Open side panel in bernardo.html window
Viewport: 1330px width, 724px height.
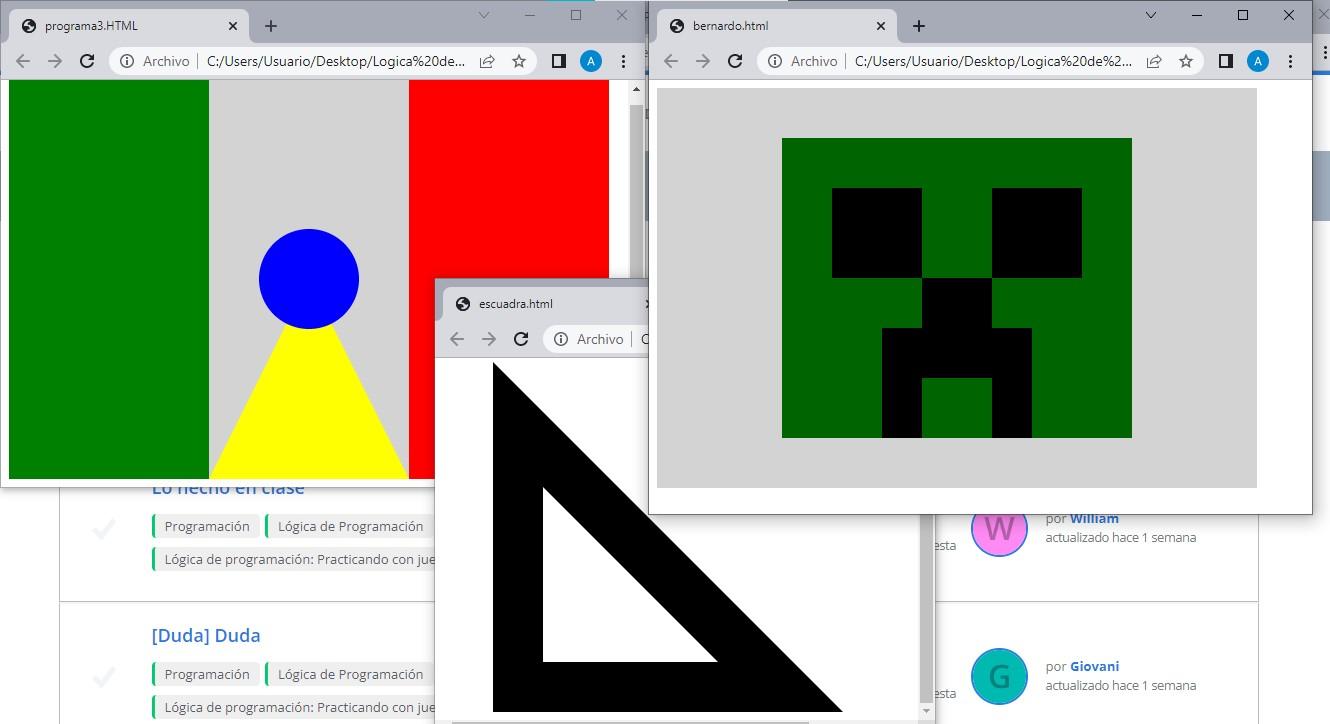click(x=1226, y=61)
